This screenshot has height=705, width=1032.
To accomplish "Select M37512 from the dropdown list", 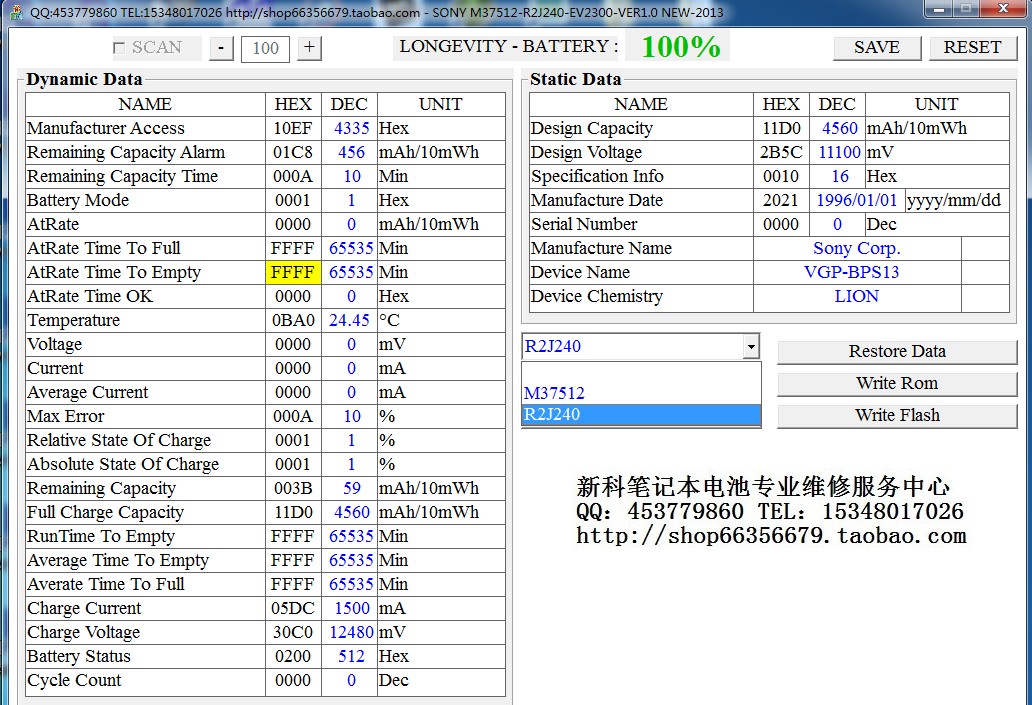I will (641, 393).
